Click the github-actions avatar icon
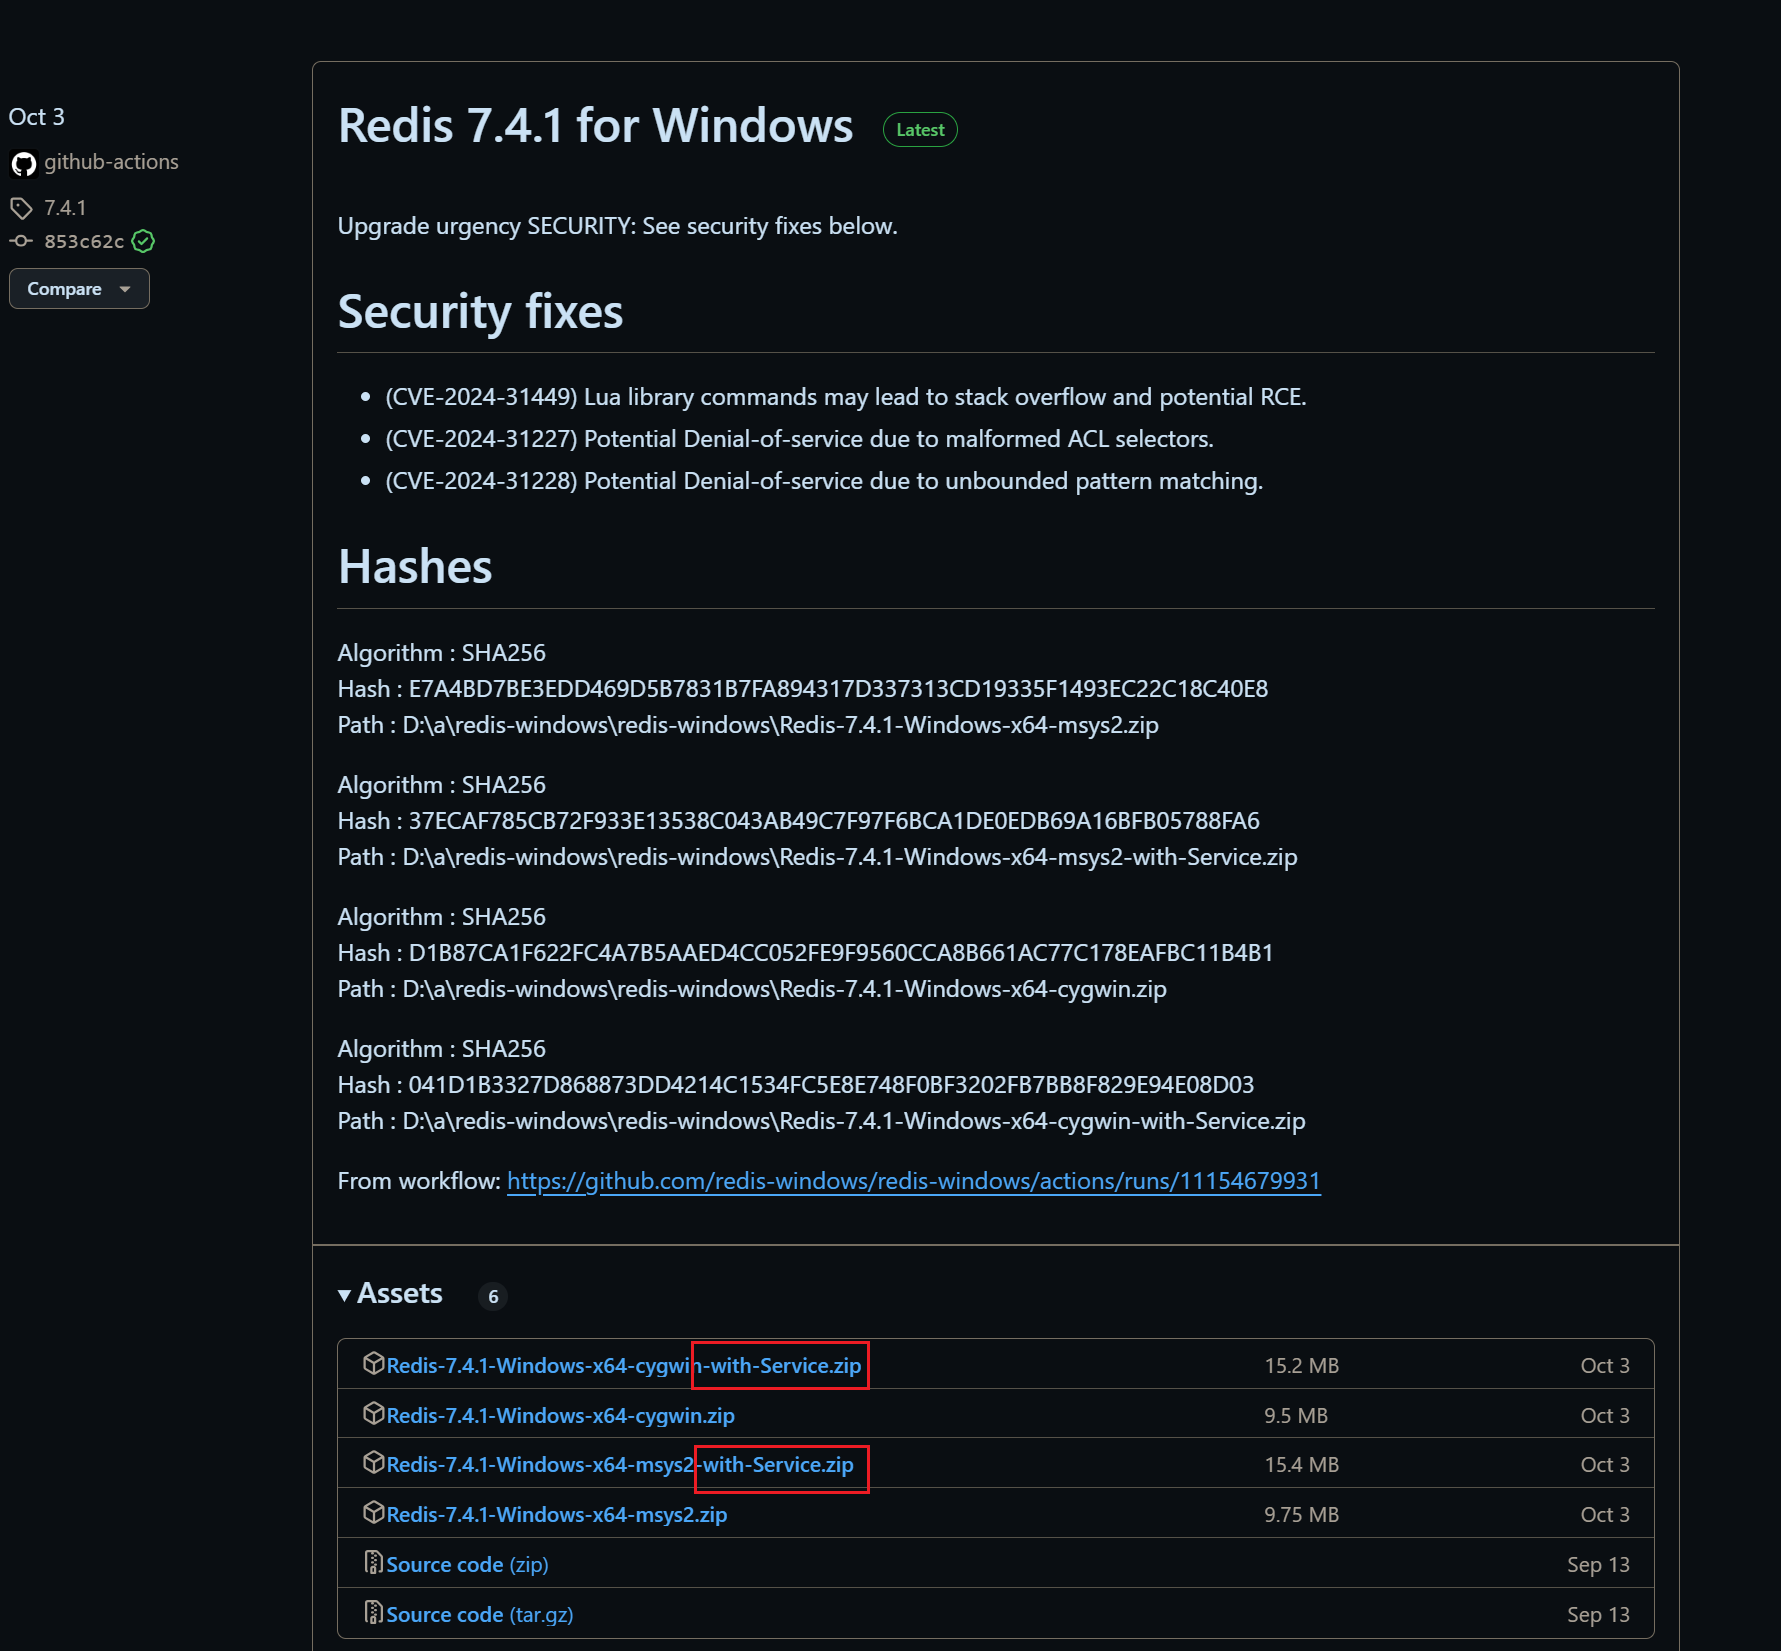This screenshot has height=1651, width=1781. 24,163
